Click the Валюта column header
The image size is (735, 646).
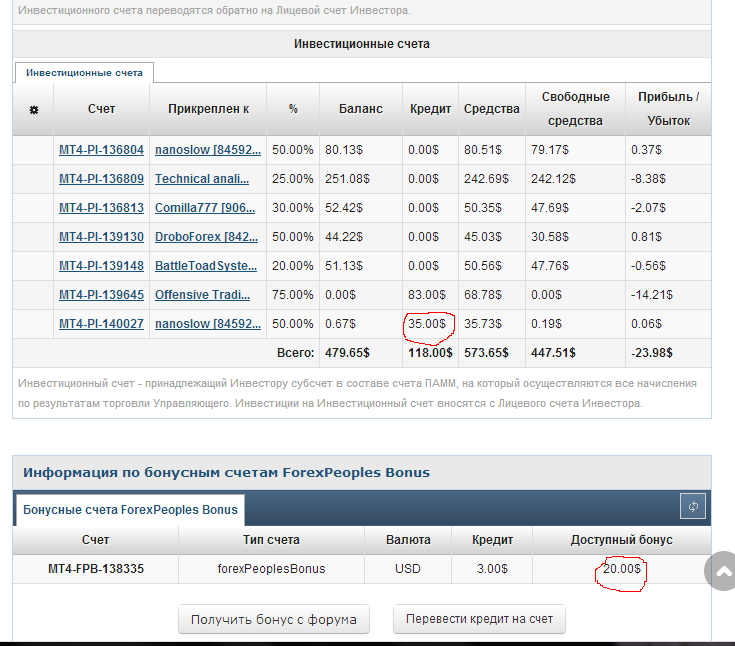[x=408, y=540]
